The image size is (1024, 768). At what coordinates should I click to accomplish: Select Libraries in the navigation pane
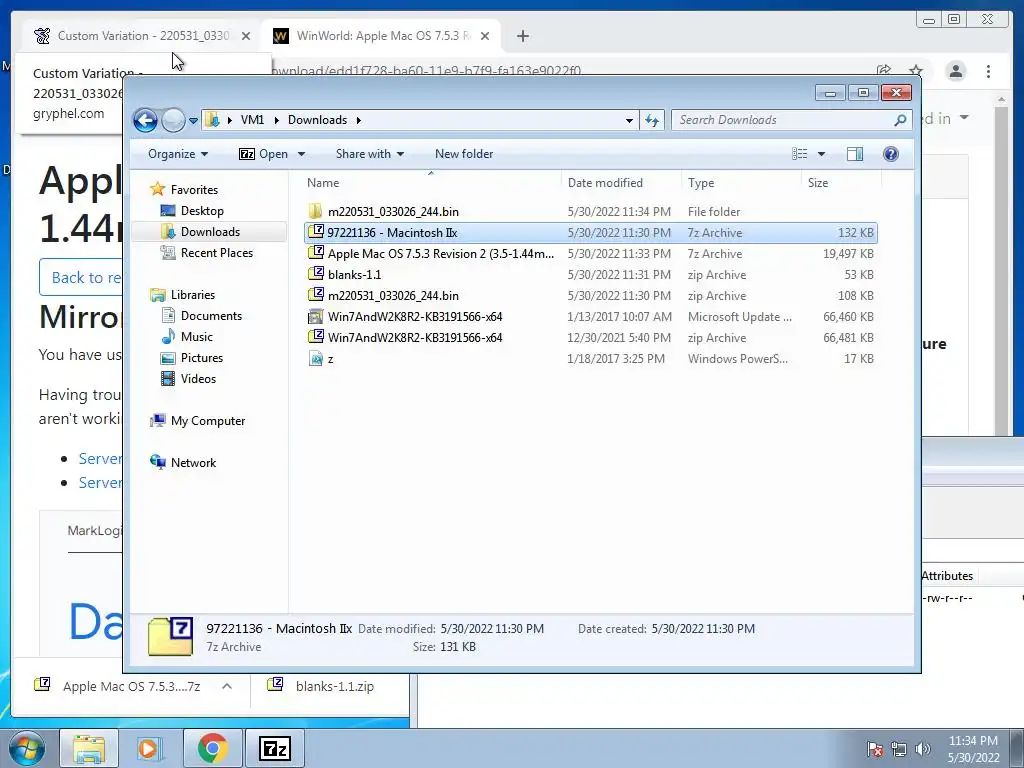pos(193,295)
